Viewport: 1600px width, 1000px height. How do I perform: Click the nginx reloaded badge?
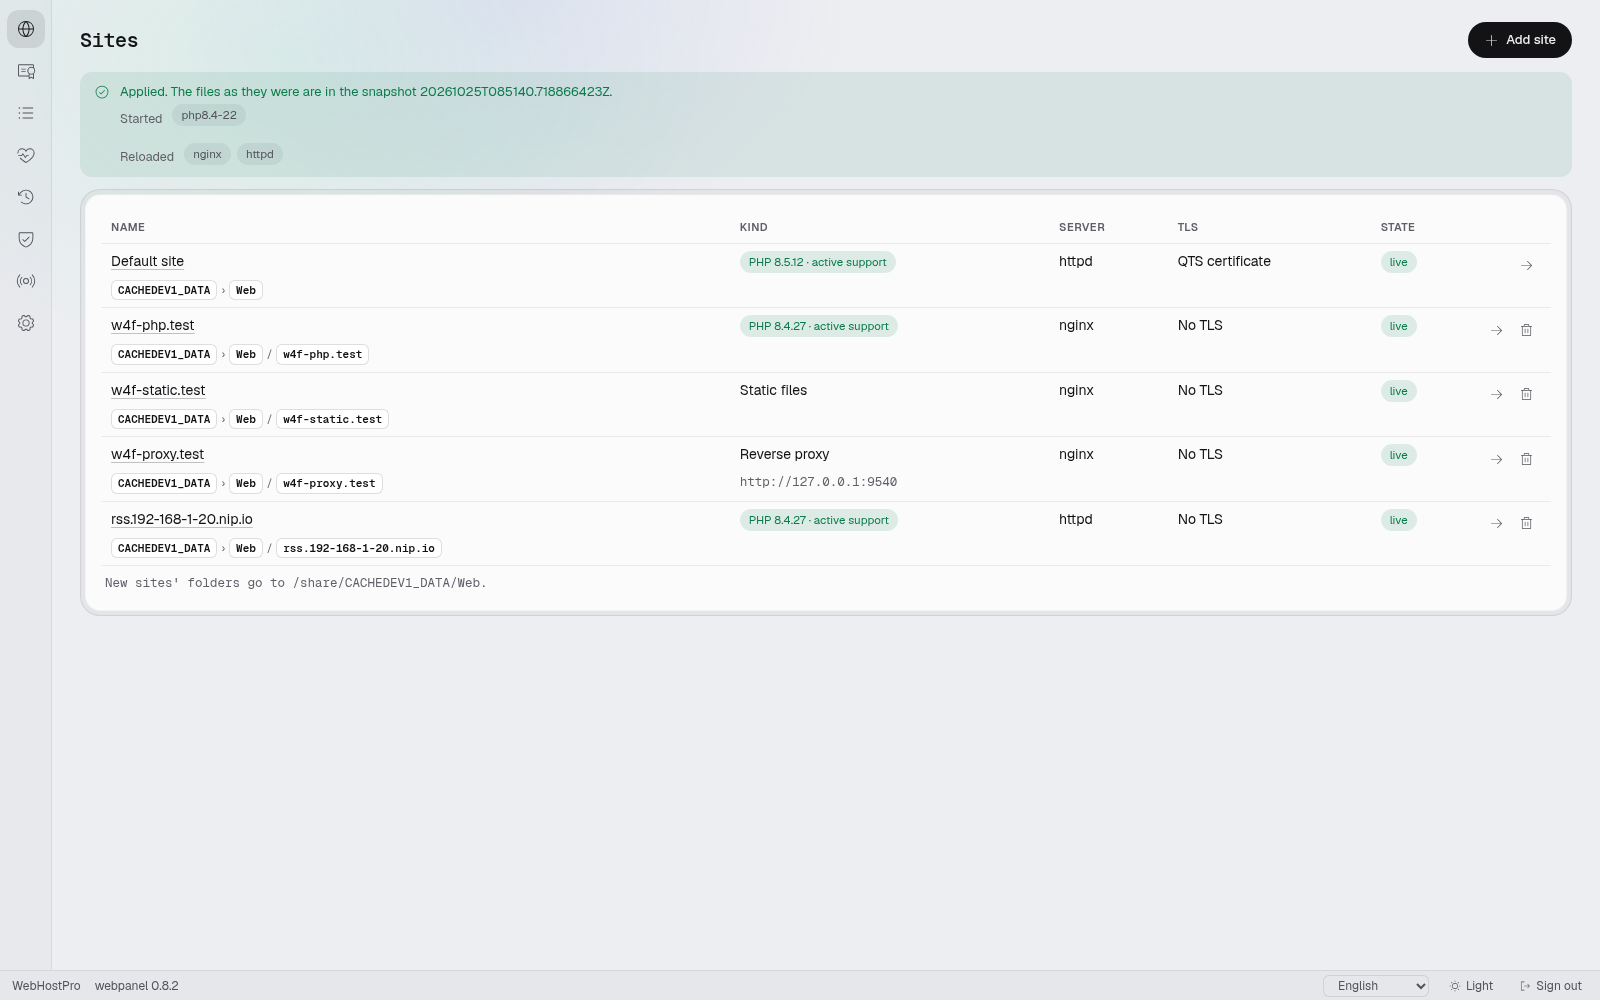coord(207,154)
